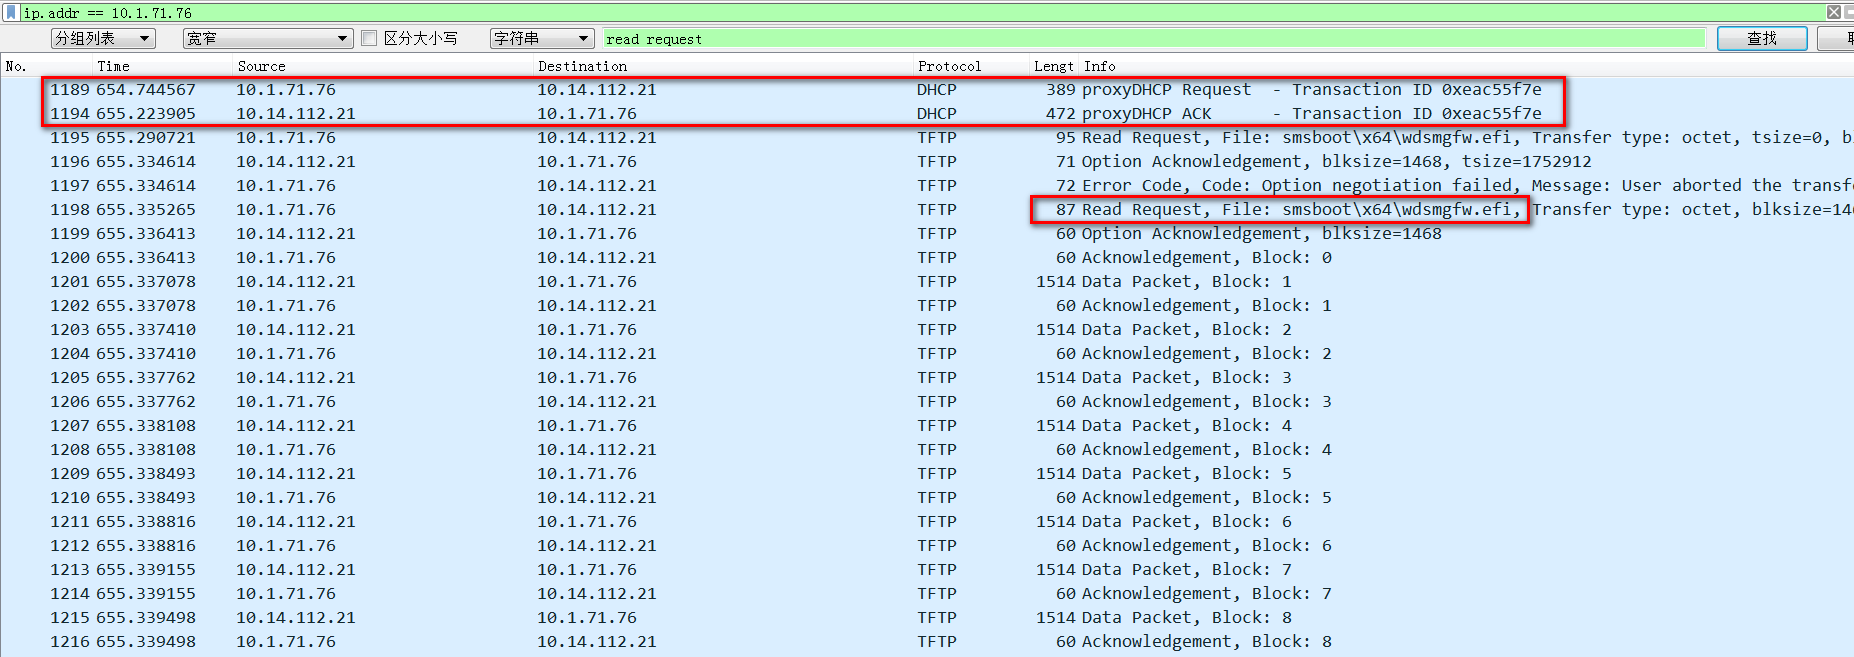Select packet 1213 Data Packet Block: 7

point(927,569)
